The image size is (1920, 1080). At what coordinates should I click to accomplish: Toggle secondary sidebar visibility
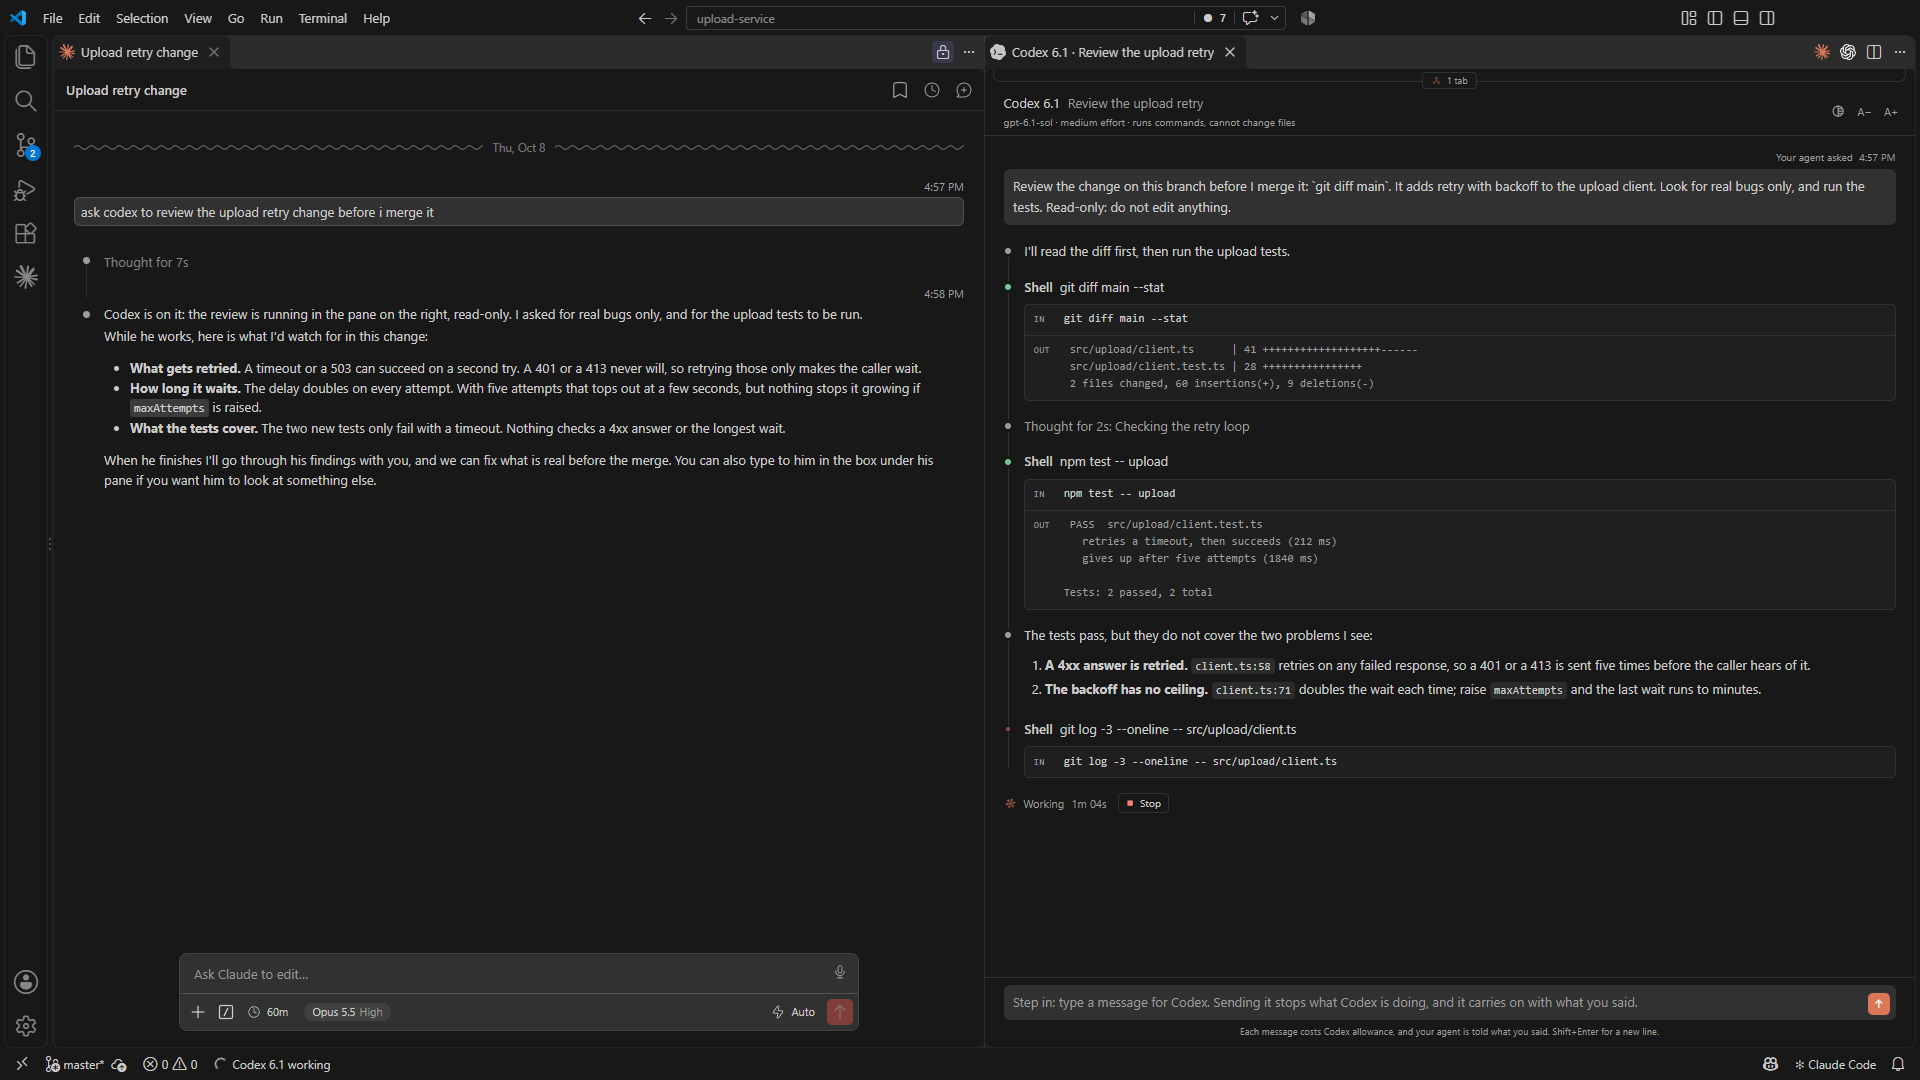(1767, 18)
